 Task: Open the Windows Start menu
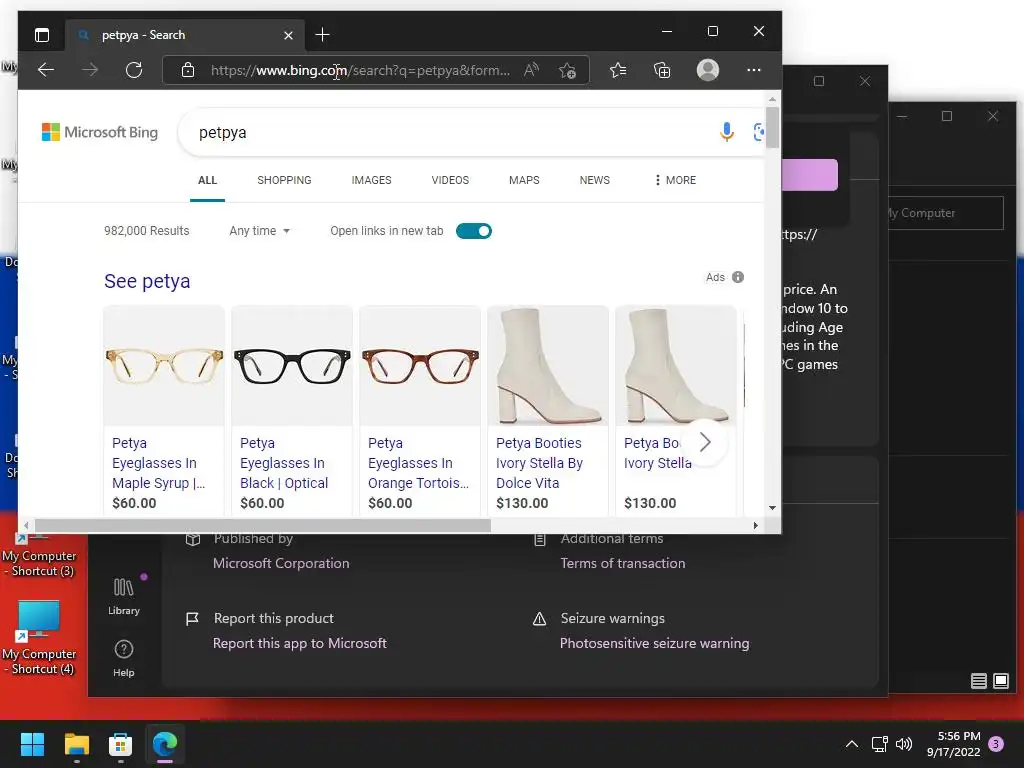(x=32, y=744)
